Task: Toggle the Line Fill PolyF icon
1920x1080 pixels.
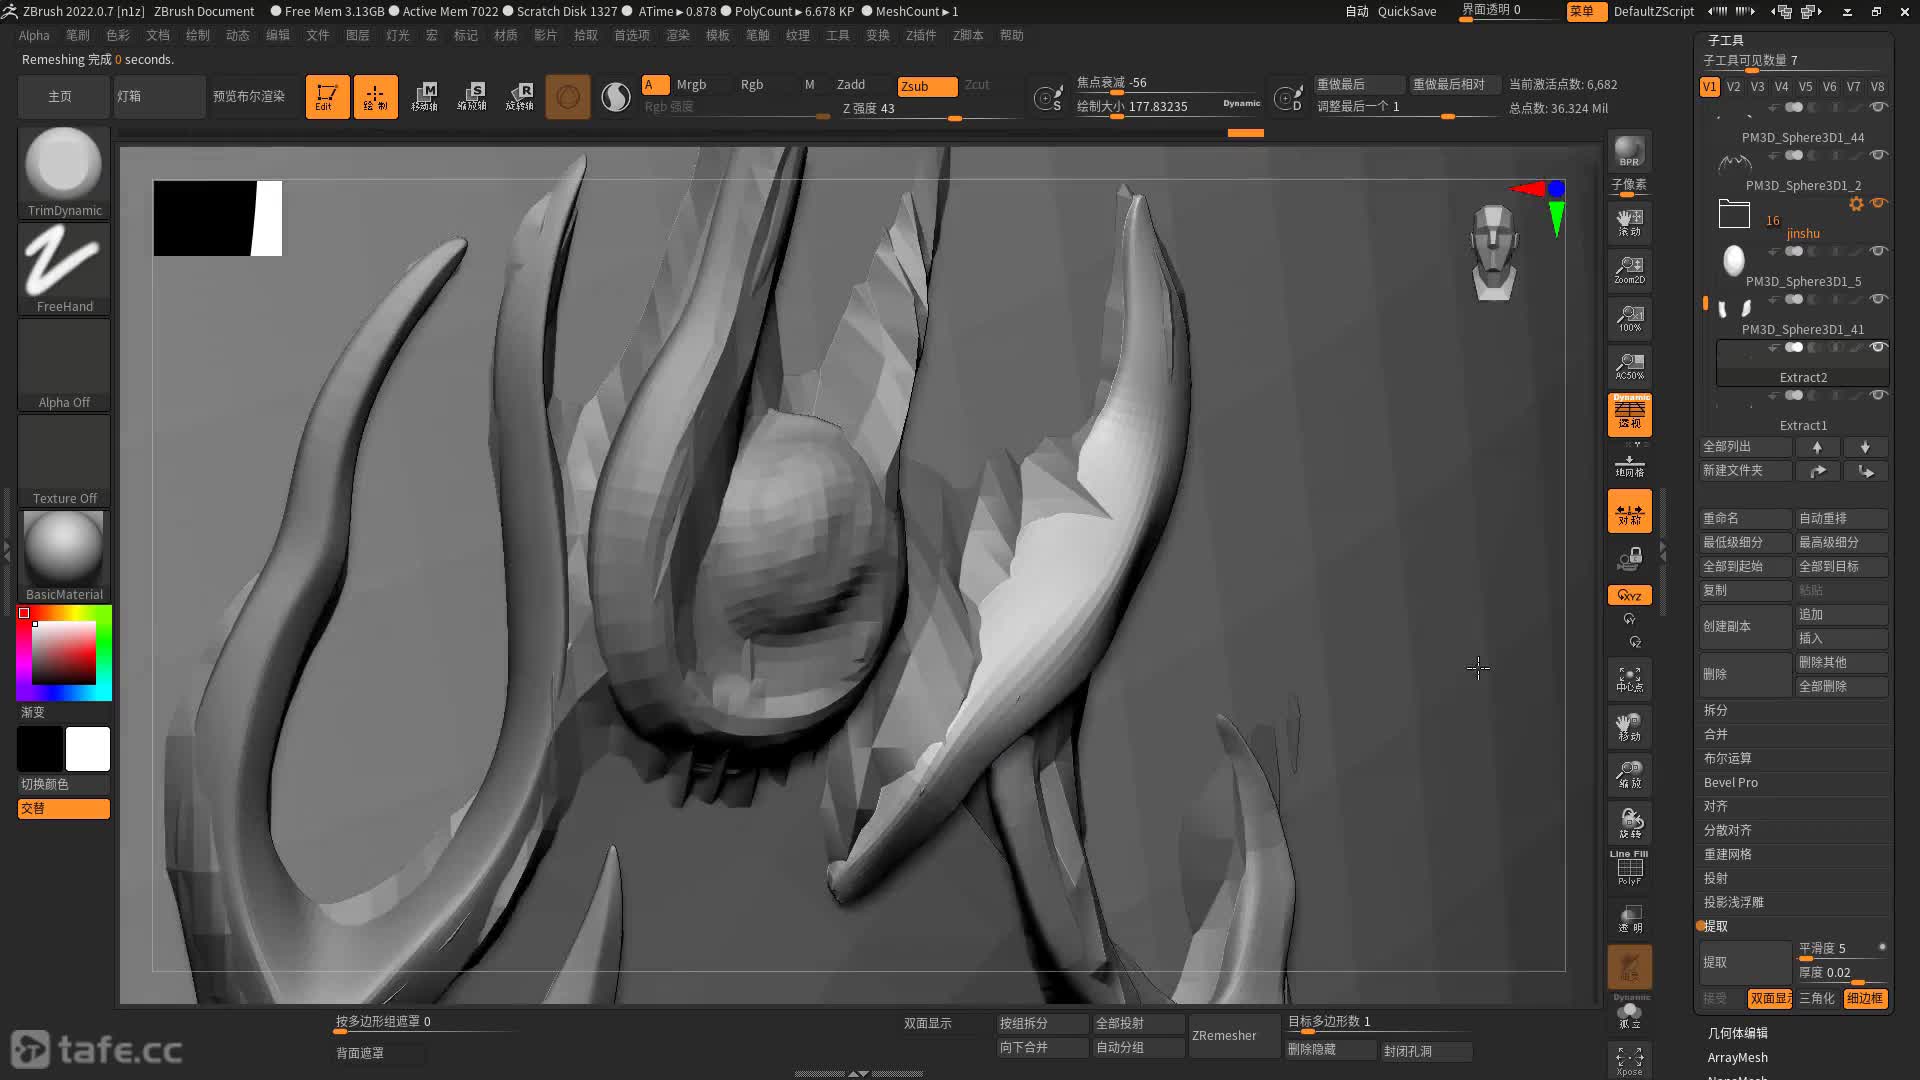Action: click(1629, 868)
